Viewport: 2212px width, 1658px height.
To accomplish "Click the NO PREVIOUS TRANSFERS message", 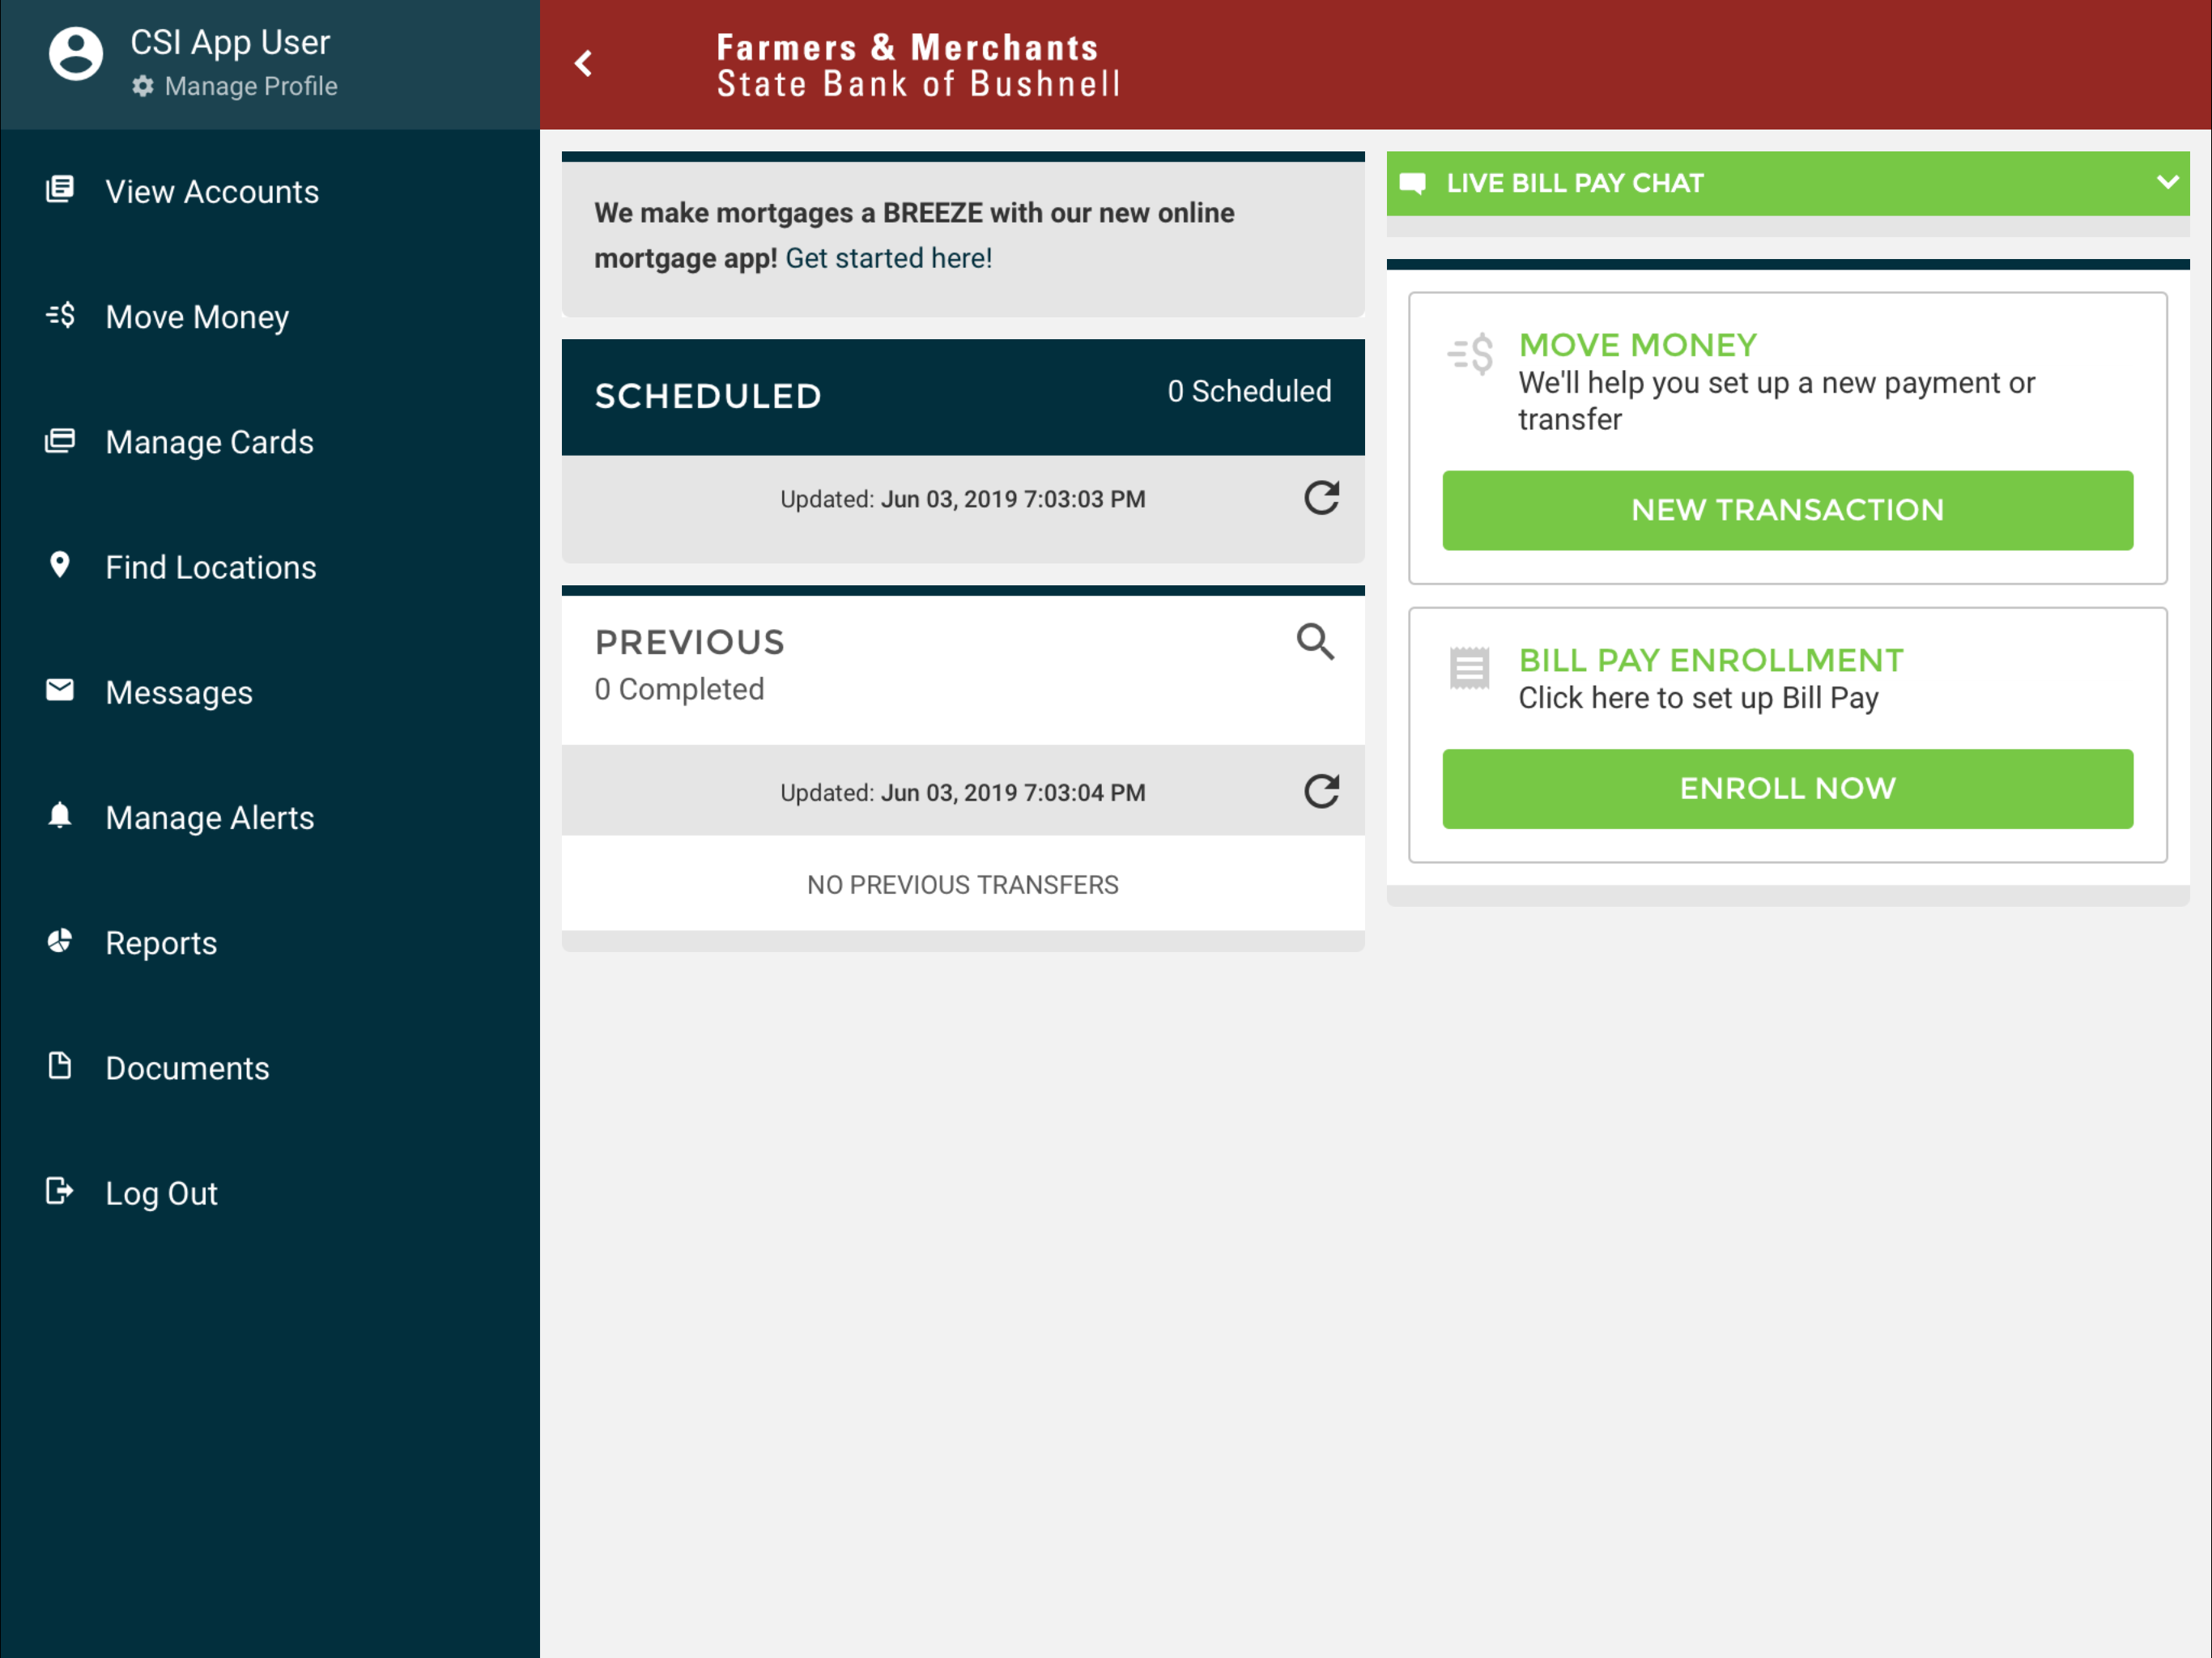I will click(x=962, y=885).
